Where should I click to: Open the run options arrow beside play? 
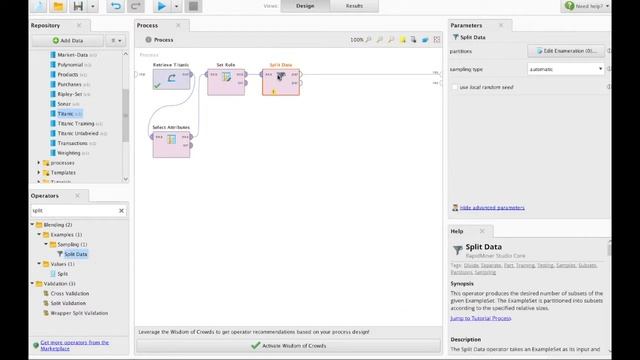click(176, 7)
